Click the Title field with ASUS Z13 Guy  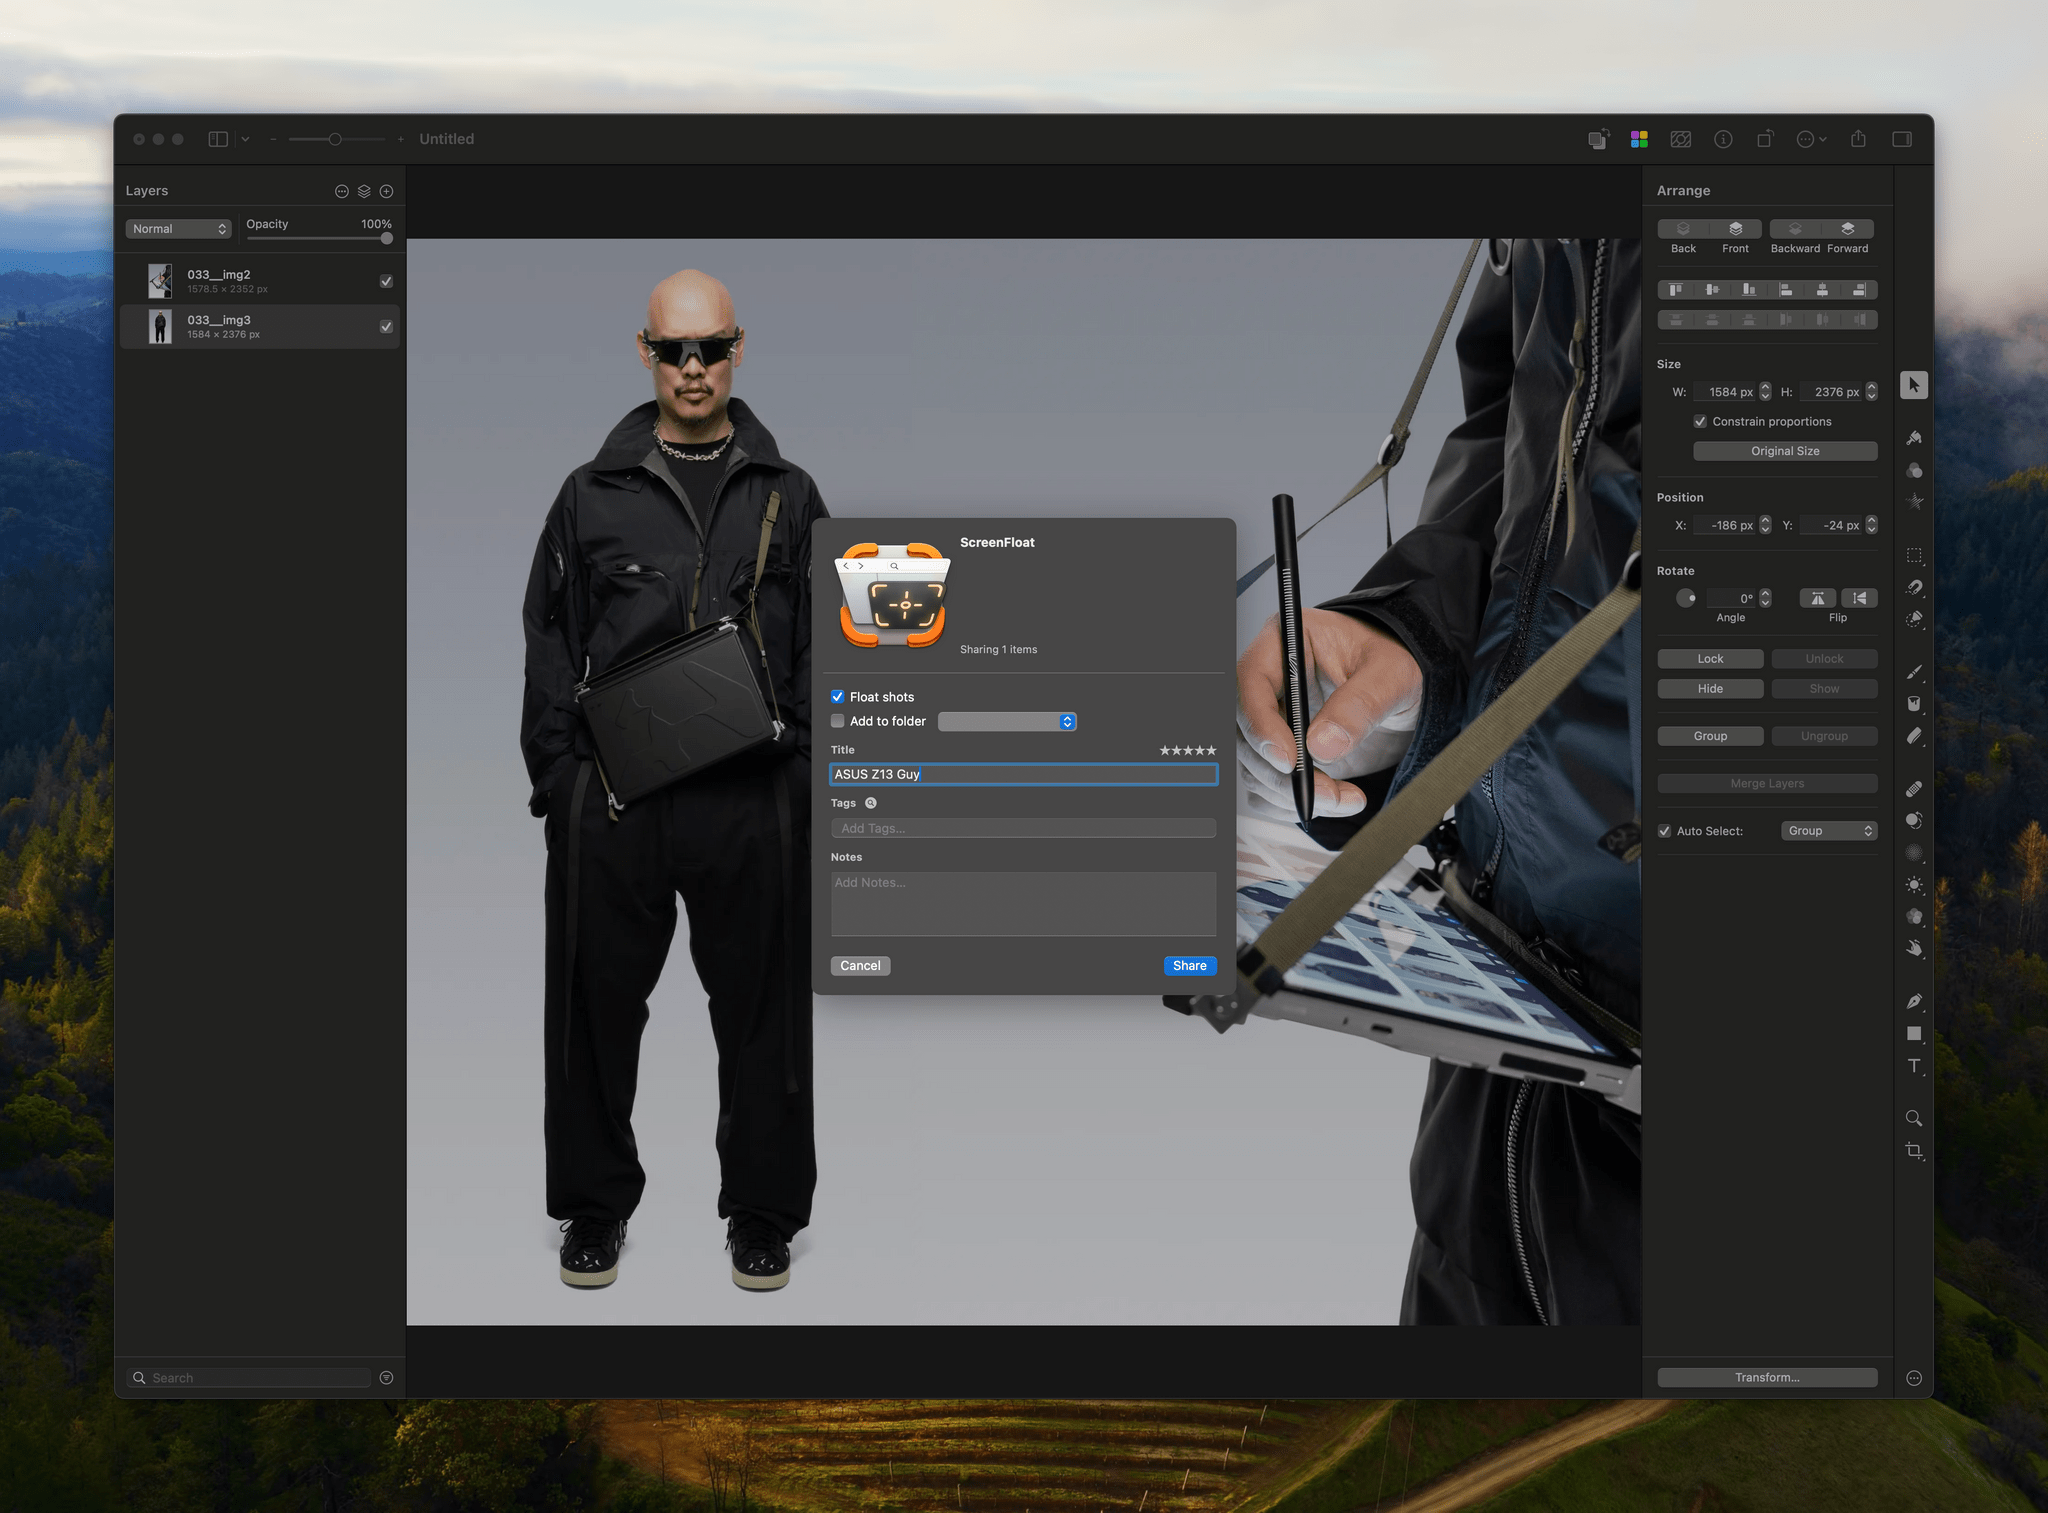click(x=1024, y=774)
